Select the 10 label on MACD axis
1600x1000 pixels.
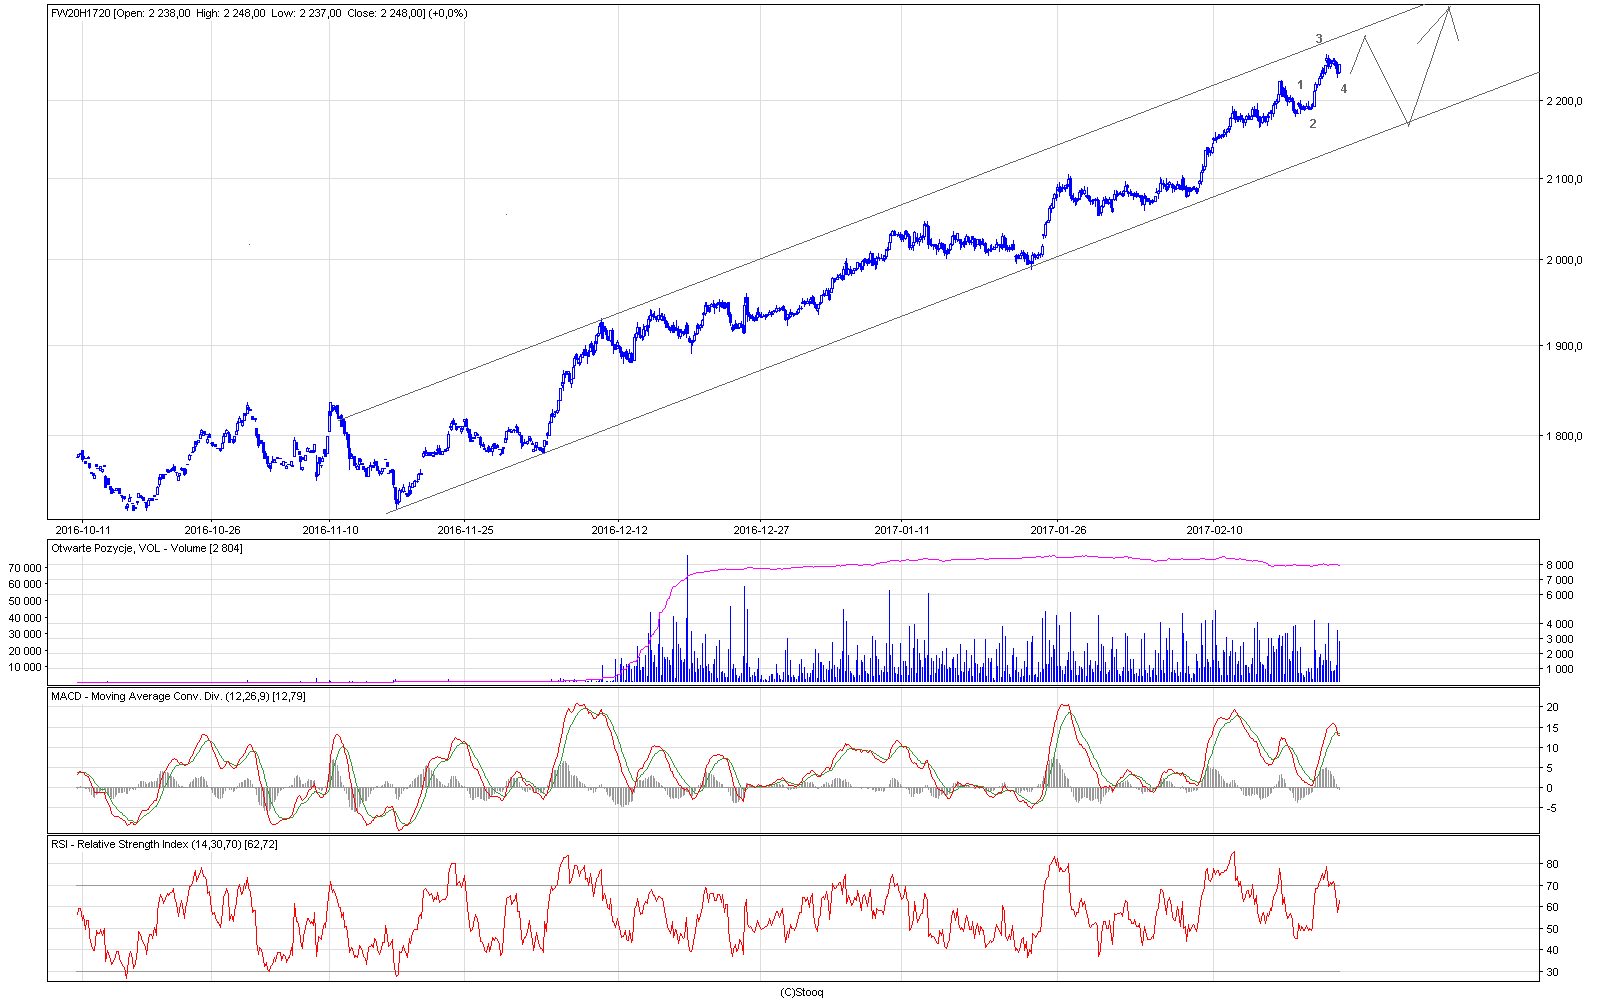click(1554, 748)
